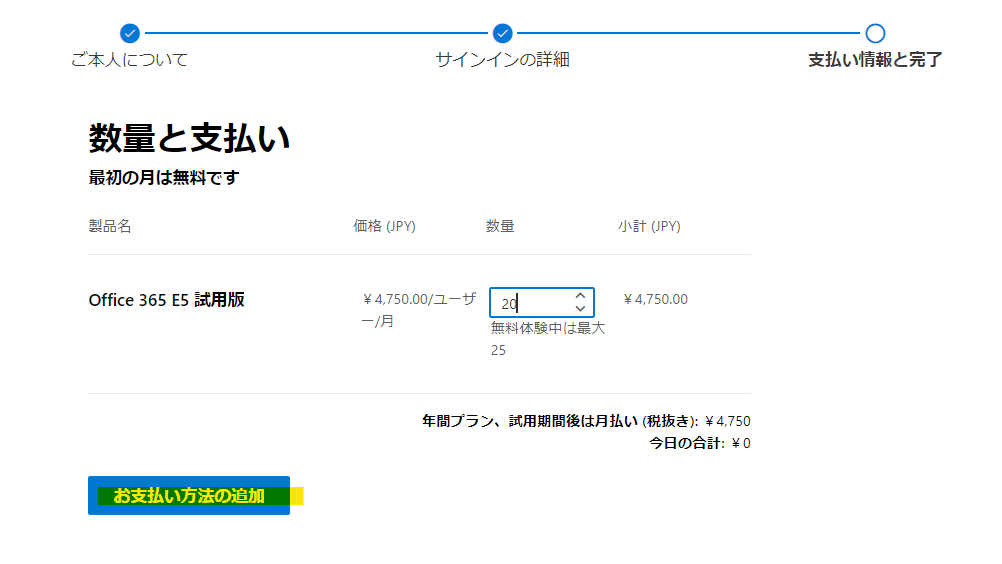Click the empty circle for 支払い情報と完了 step

tap(875, 33)
